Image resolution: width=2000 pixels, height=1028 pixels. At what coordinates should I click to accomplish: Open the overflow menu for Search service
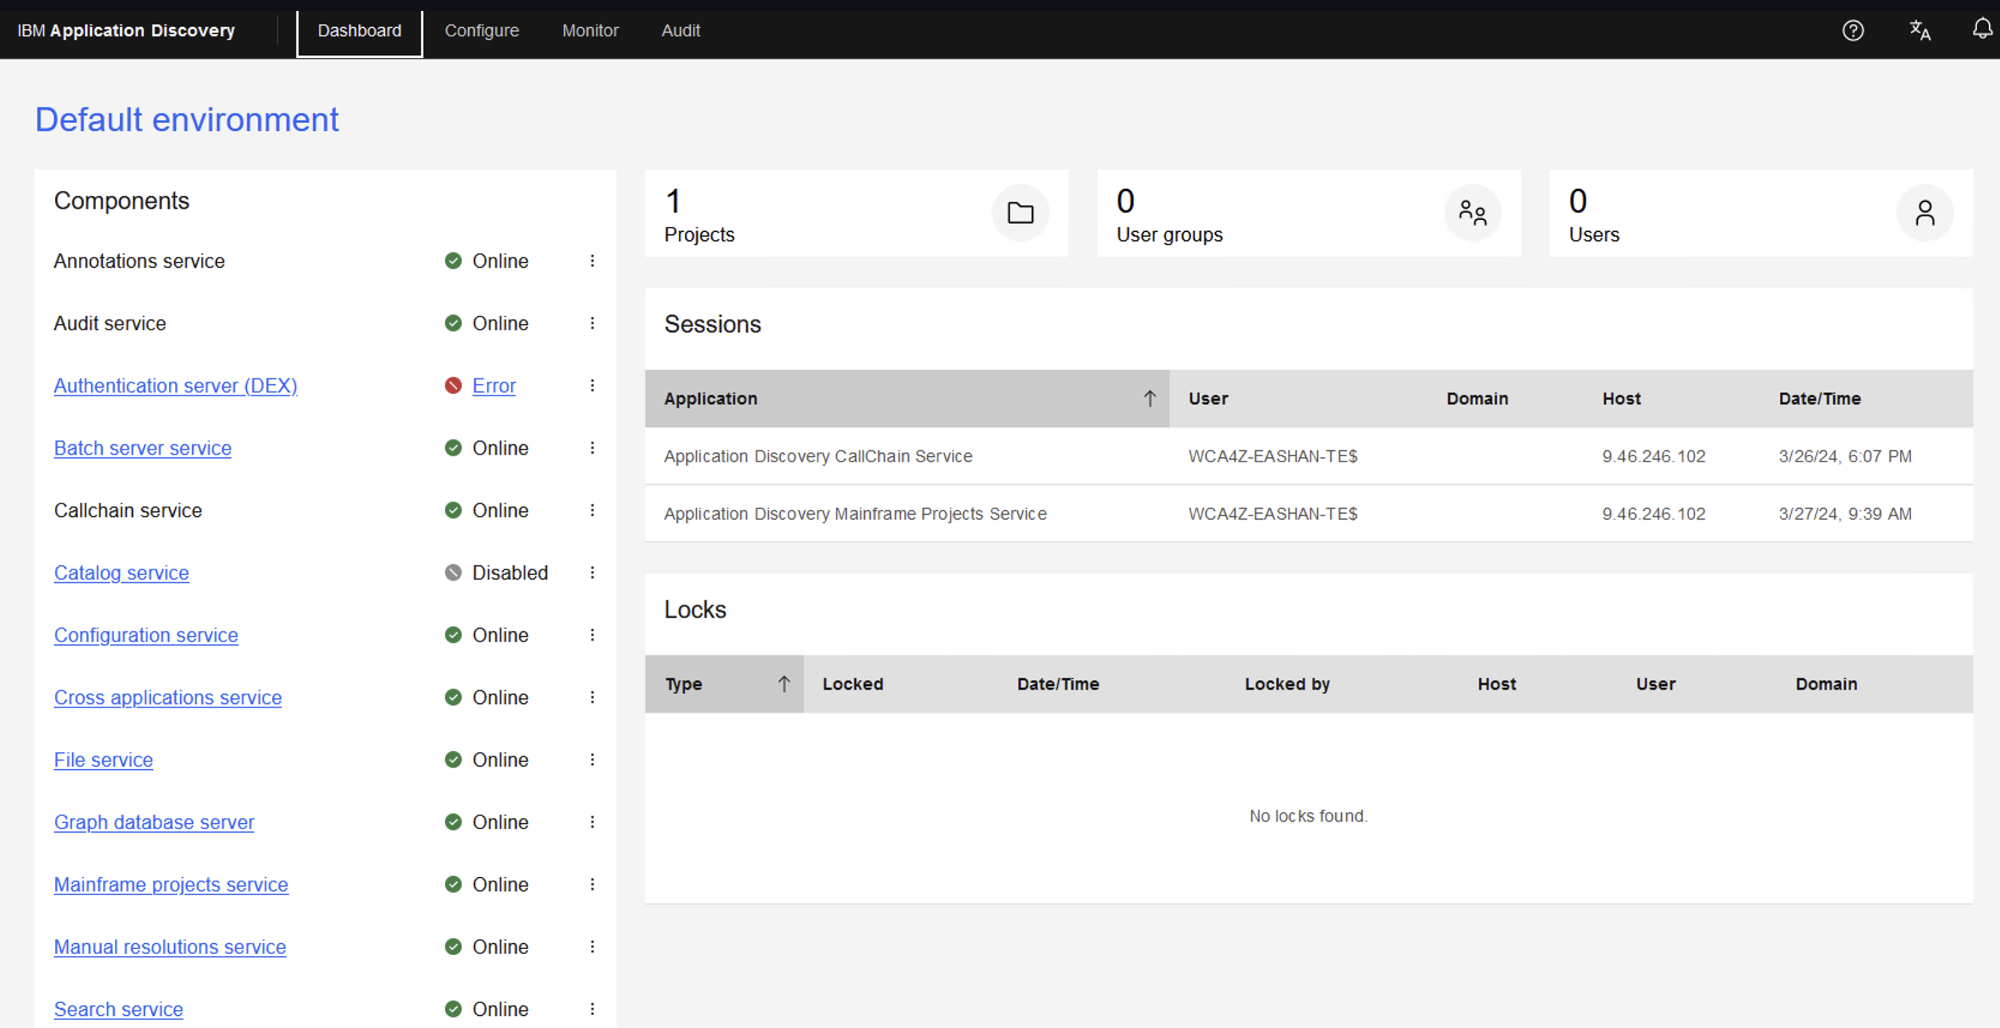592,1009
